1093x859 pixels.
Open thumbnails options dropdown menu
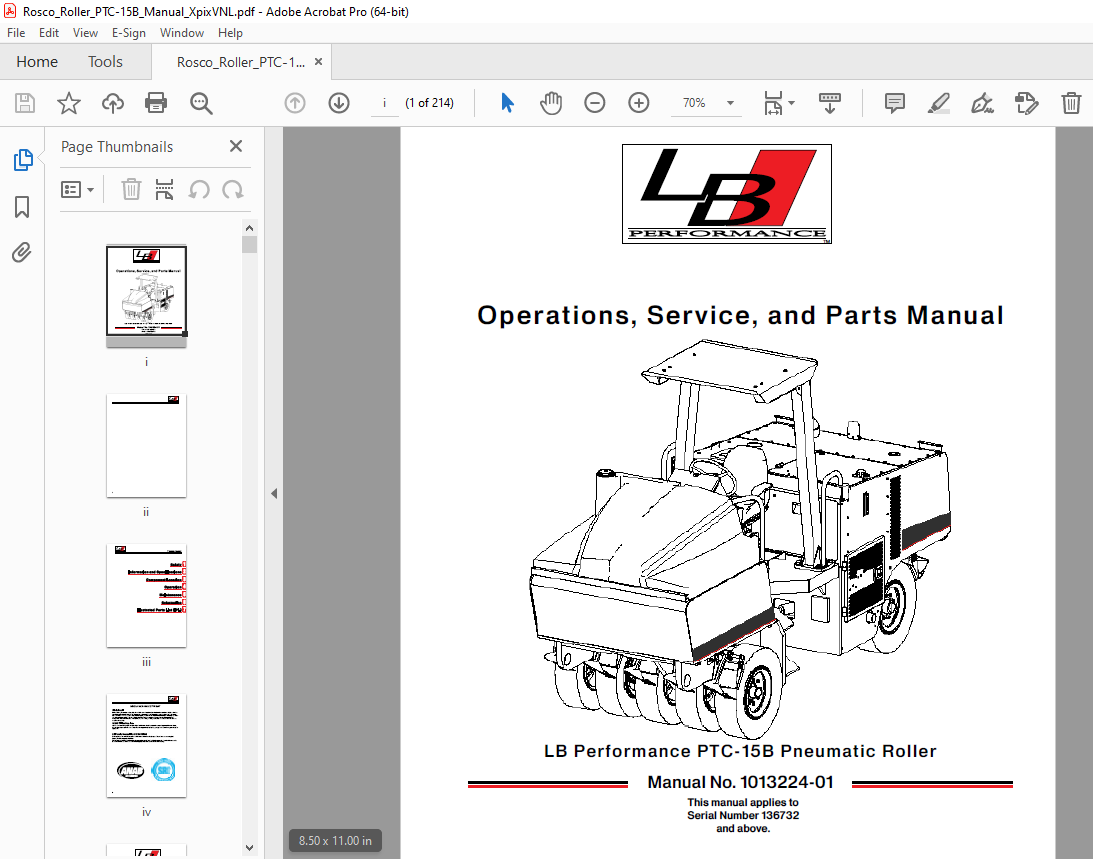click(77, 190)
